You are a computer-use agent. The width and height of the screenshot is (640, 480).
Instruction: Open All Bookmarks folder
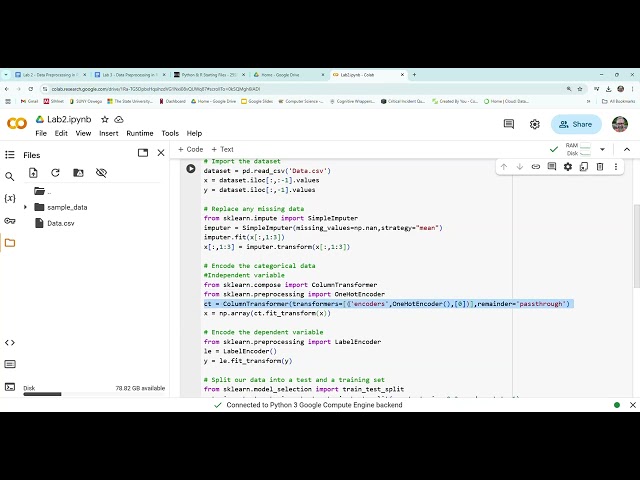(618, 101)
